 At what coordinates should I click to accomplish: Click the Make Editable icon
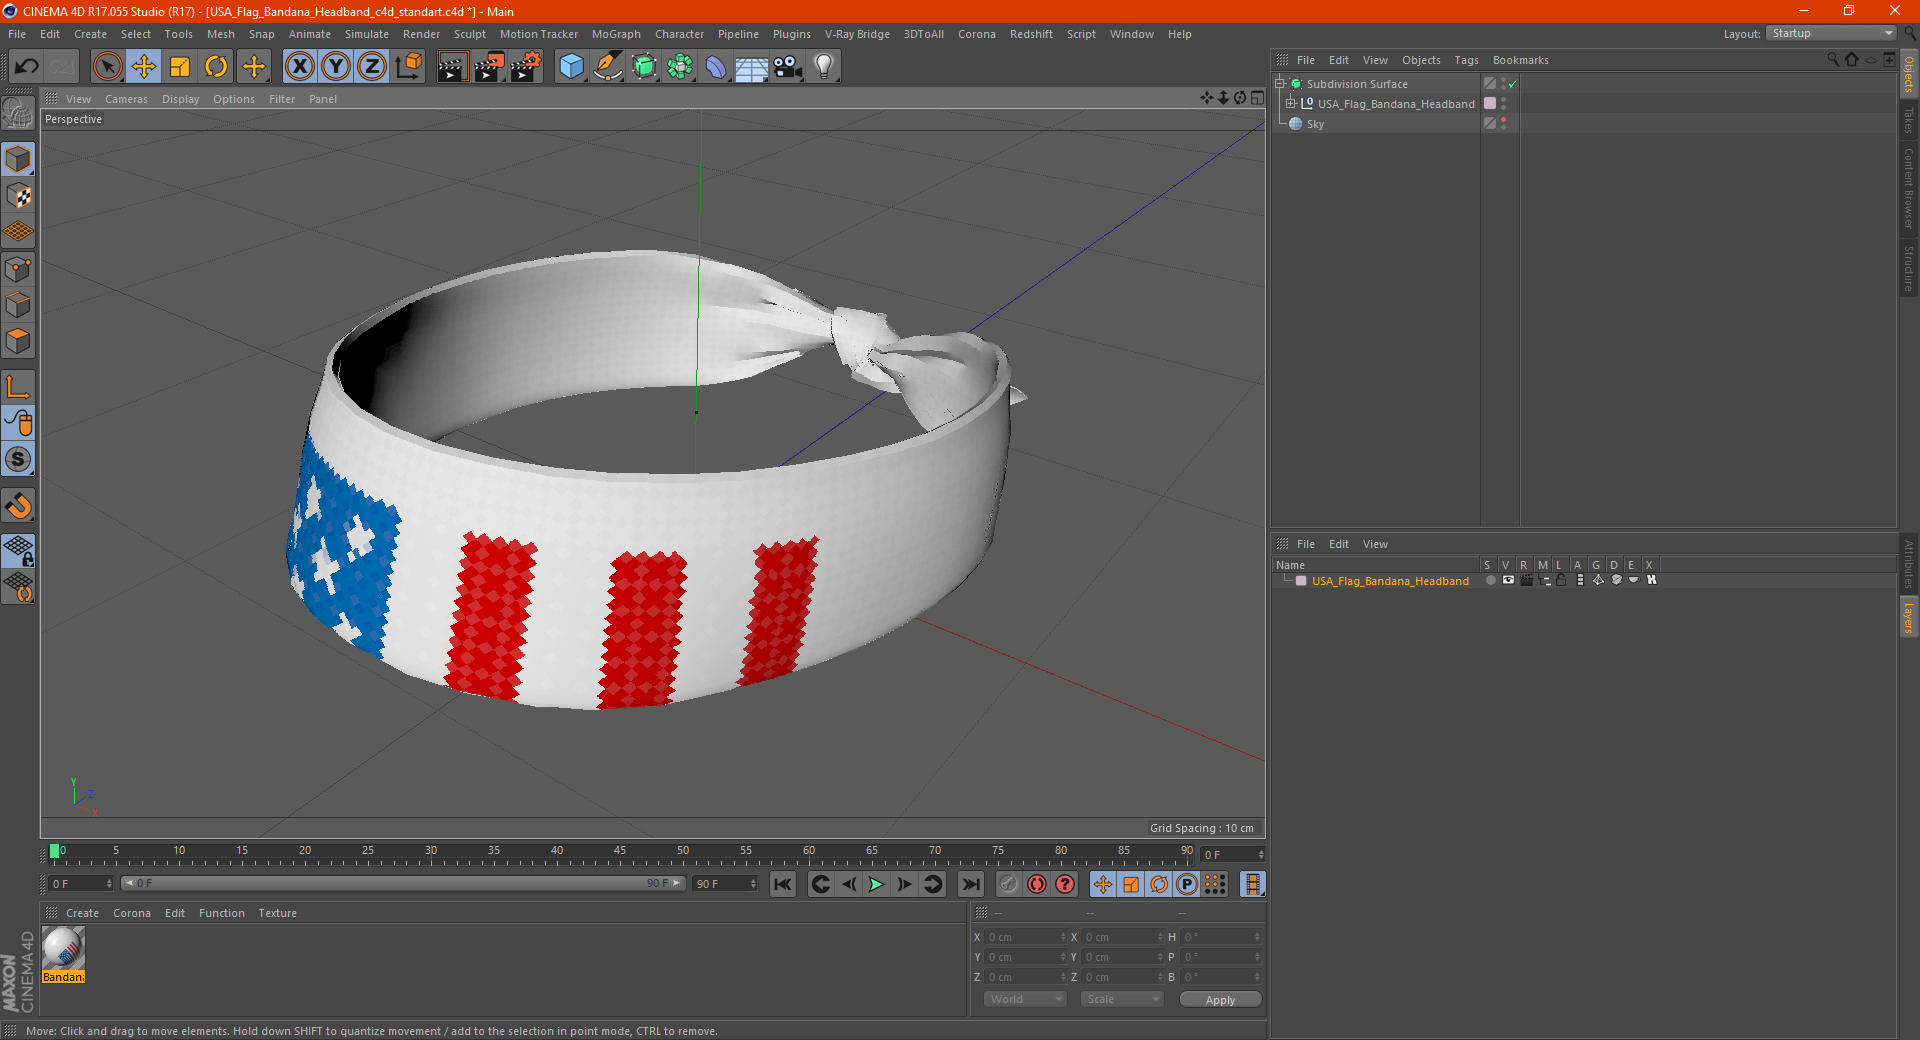[x=18, y=115]
